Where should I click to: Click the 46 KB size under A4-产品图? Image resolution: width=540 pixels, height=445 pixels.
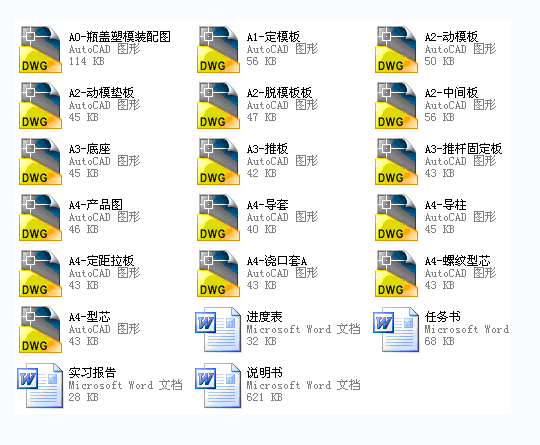click(83, 229)
